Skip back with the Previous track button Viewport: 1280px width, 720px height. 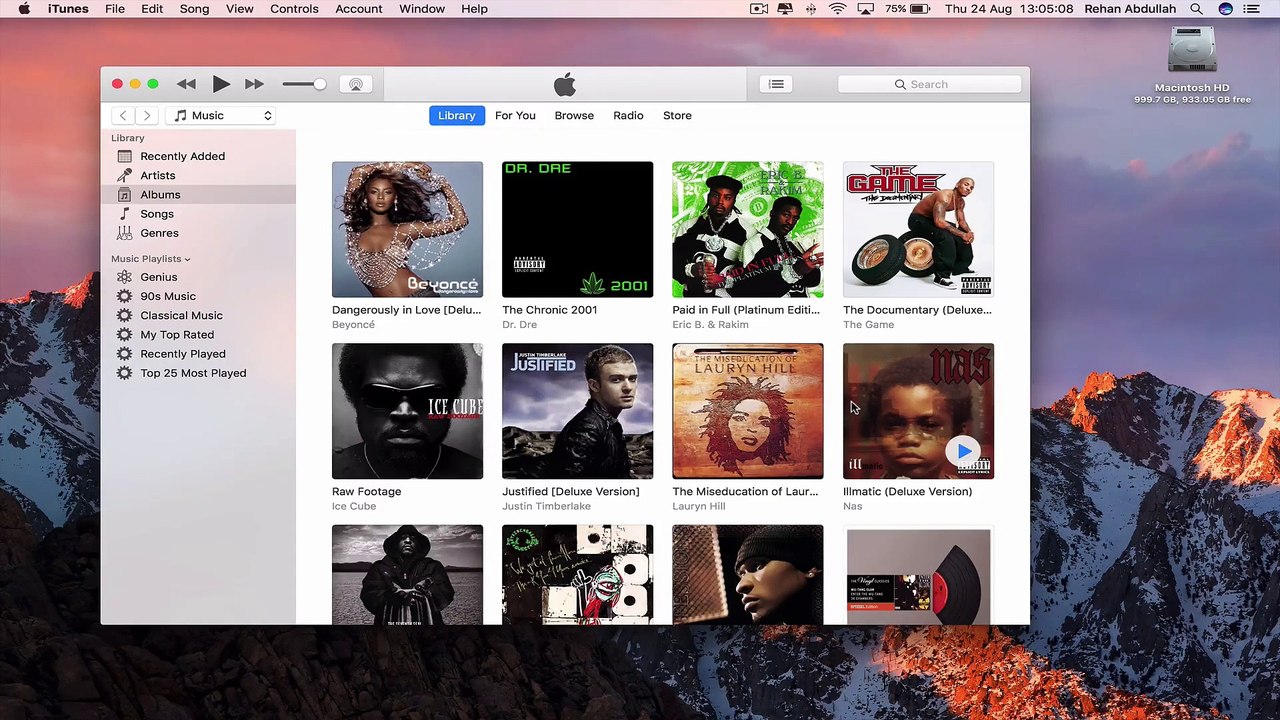pyautogui.click(x=186, y=85)
